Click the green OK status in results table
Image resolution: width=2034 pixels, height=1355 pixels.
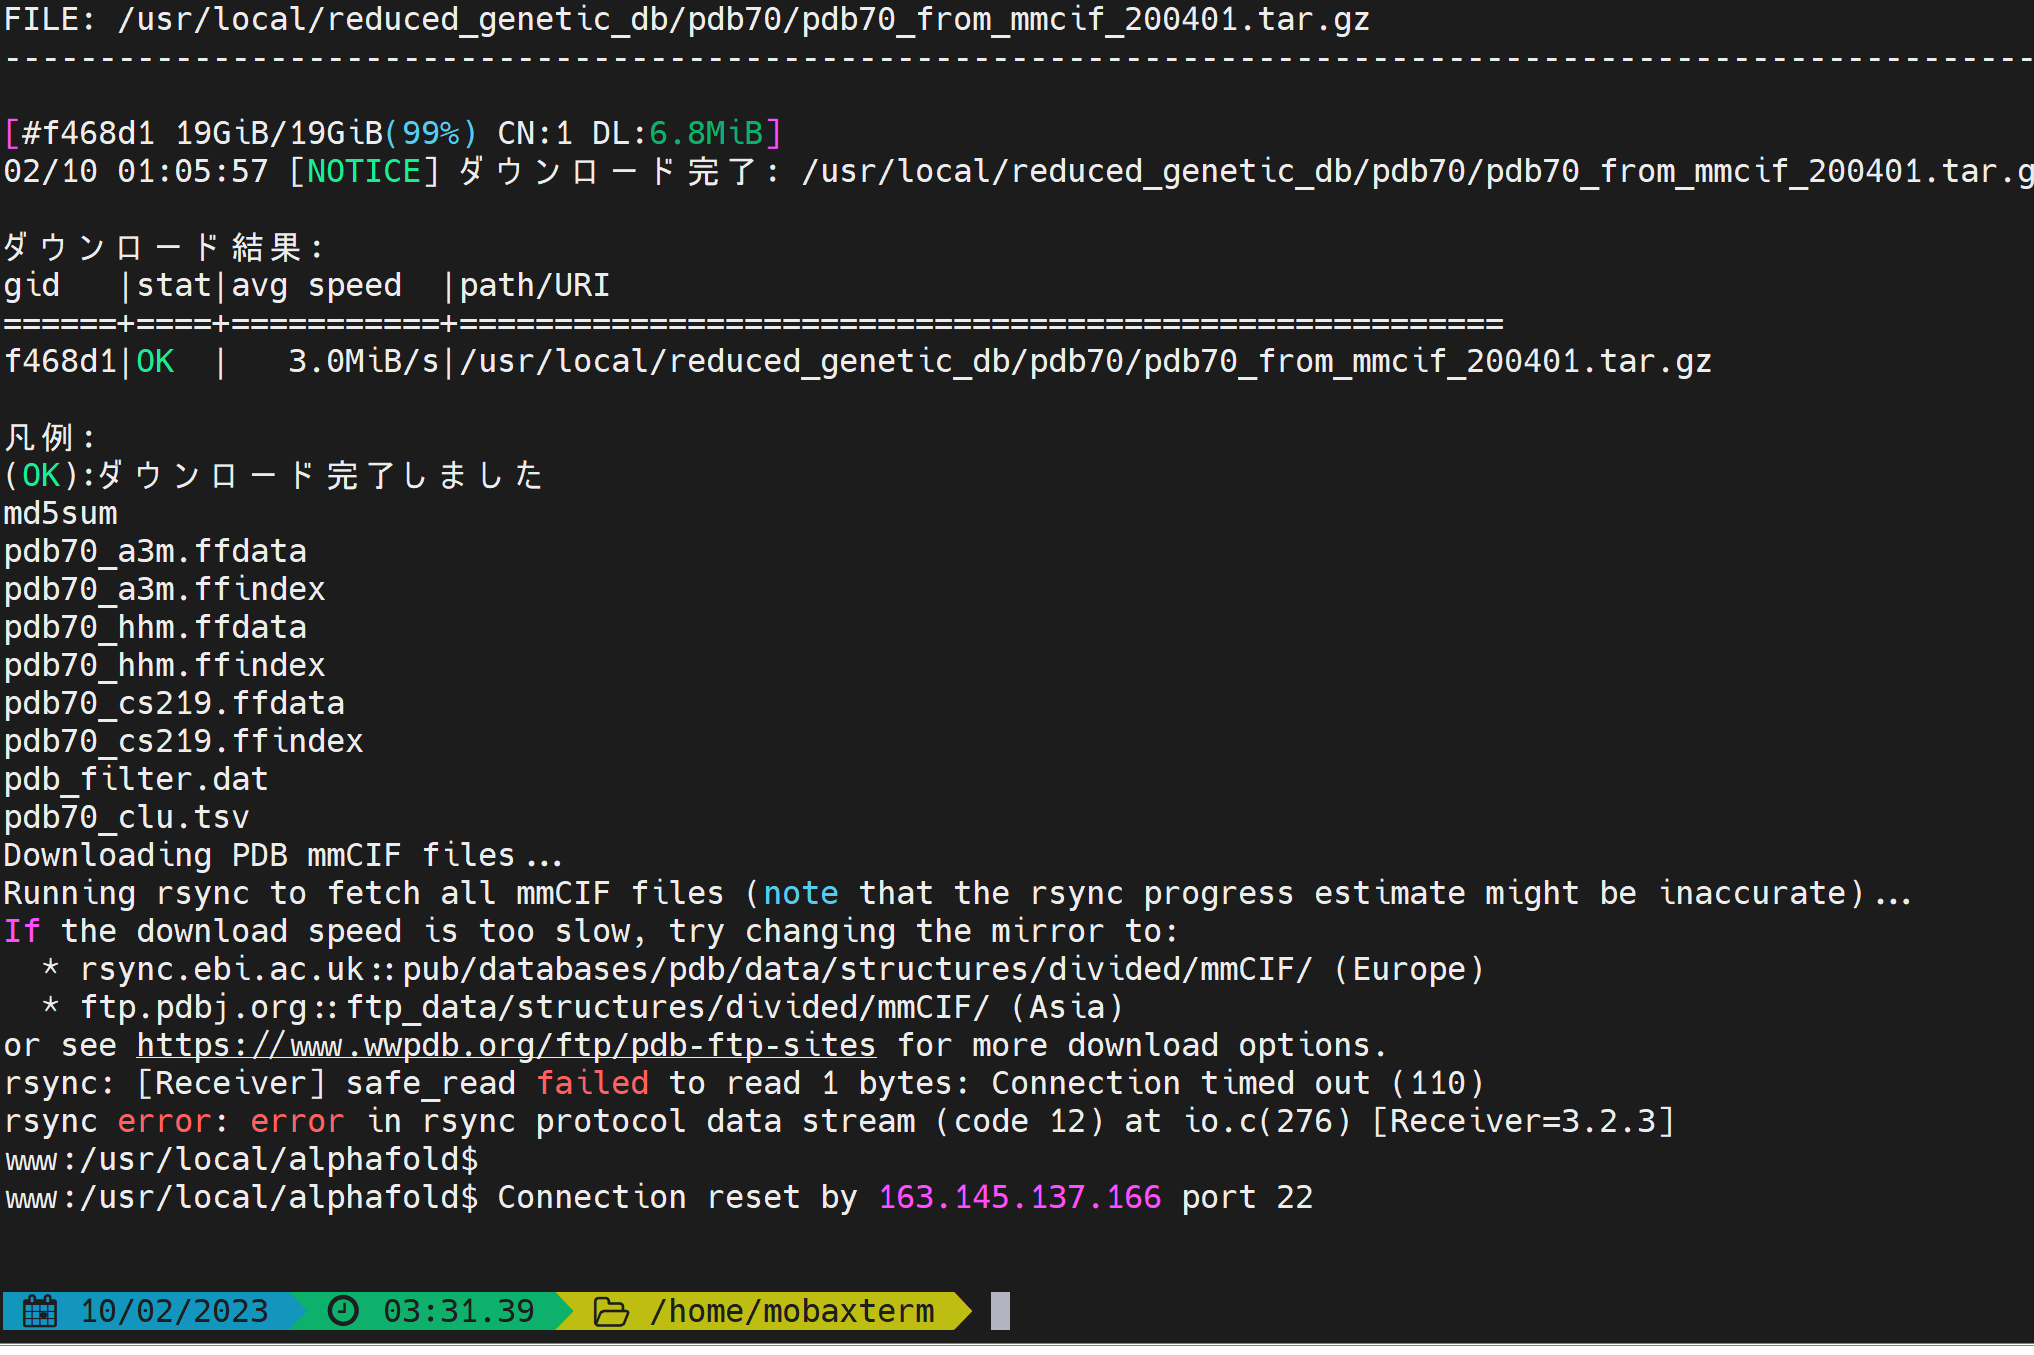[x=155, y=361]
